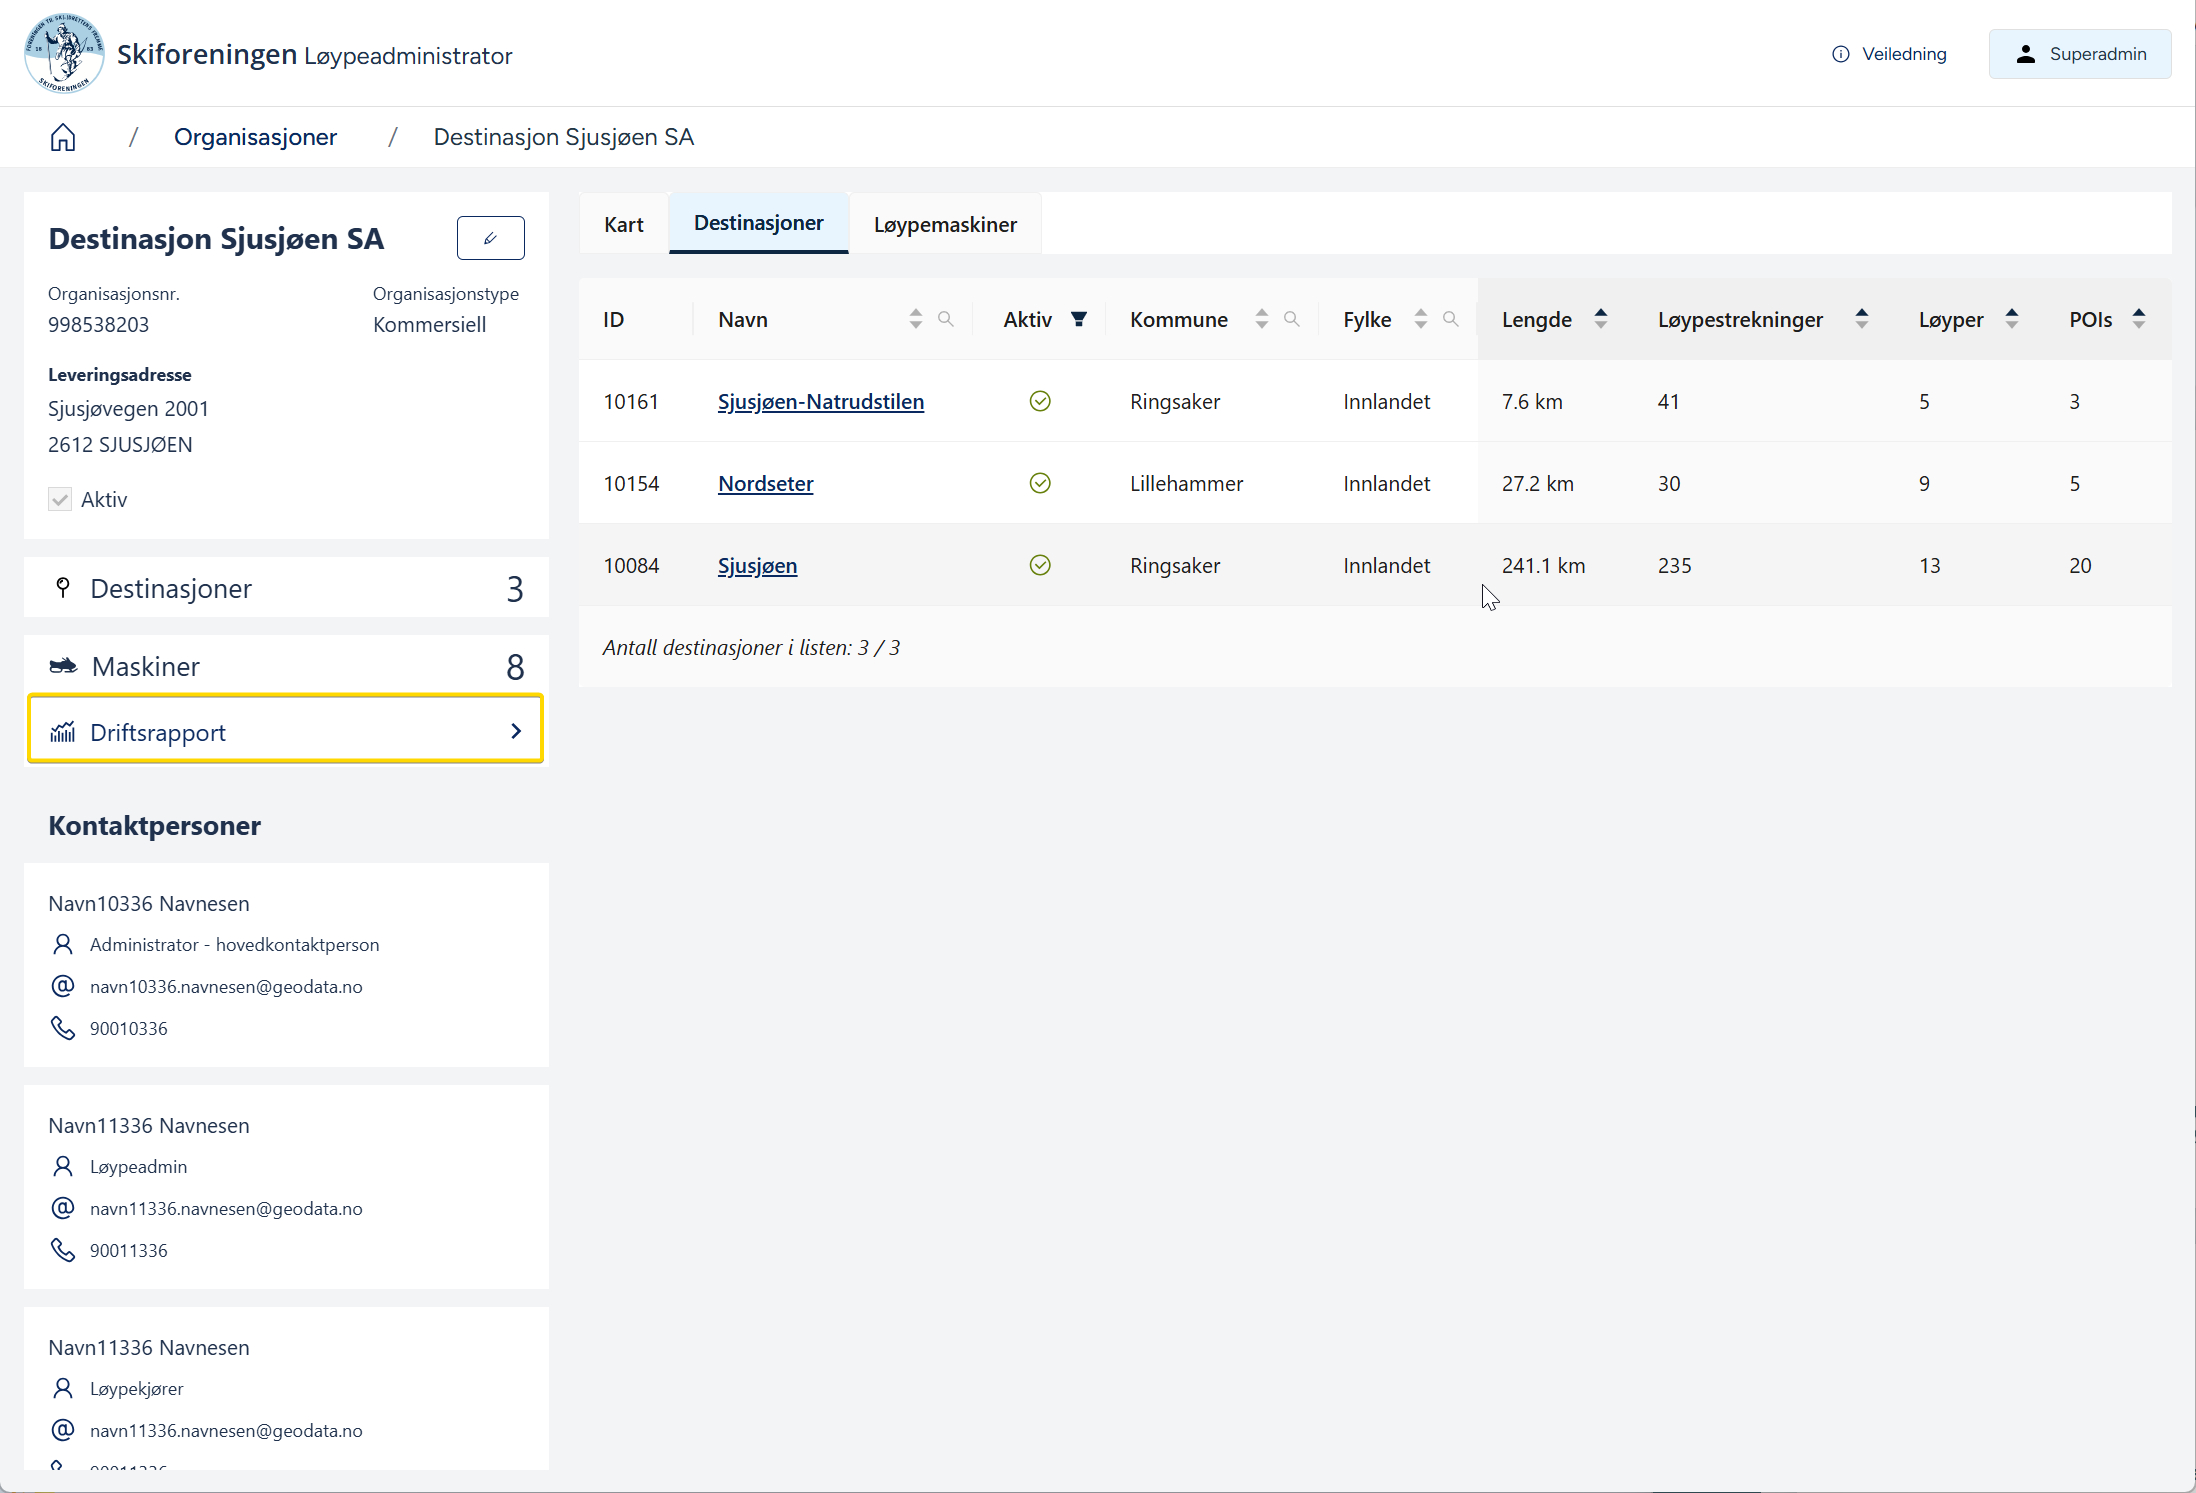Open Veiledning help info icon
Screen dimensions: 2196x1493
pyautogui.click(x=1840, y=54)
